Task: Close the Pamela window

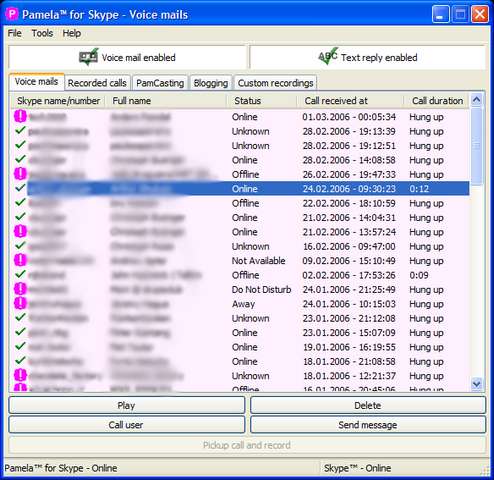Action: (480, 14)
